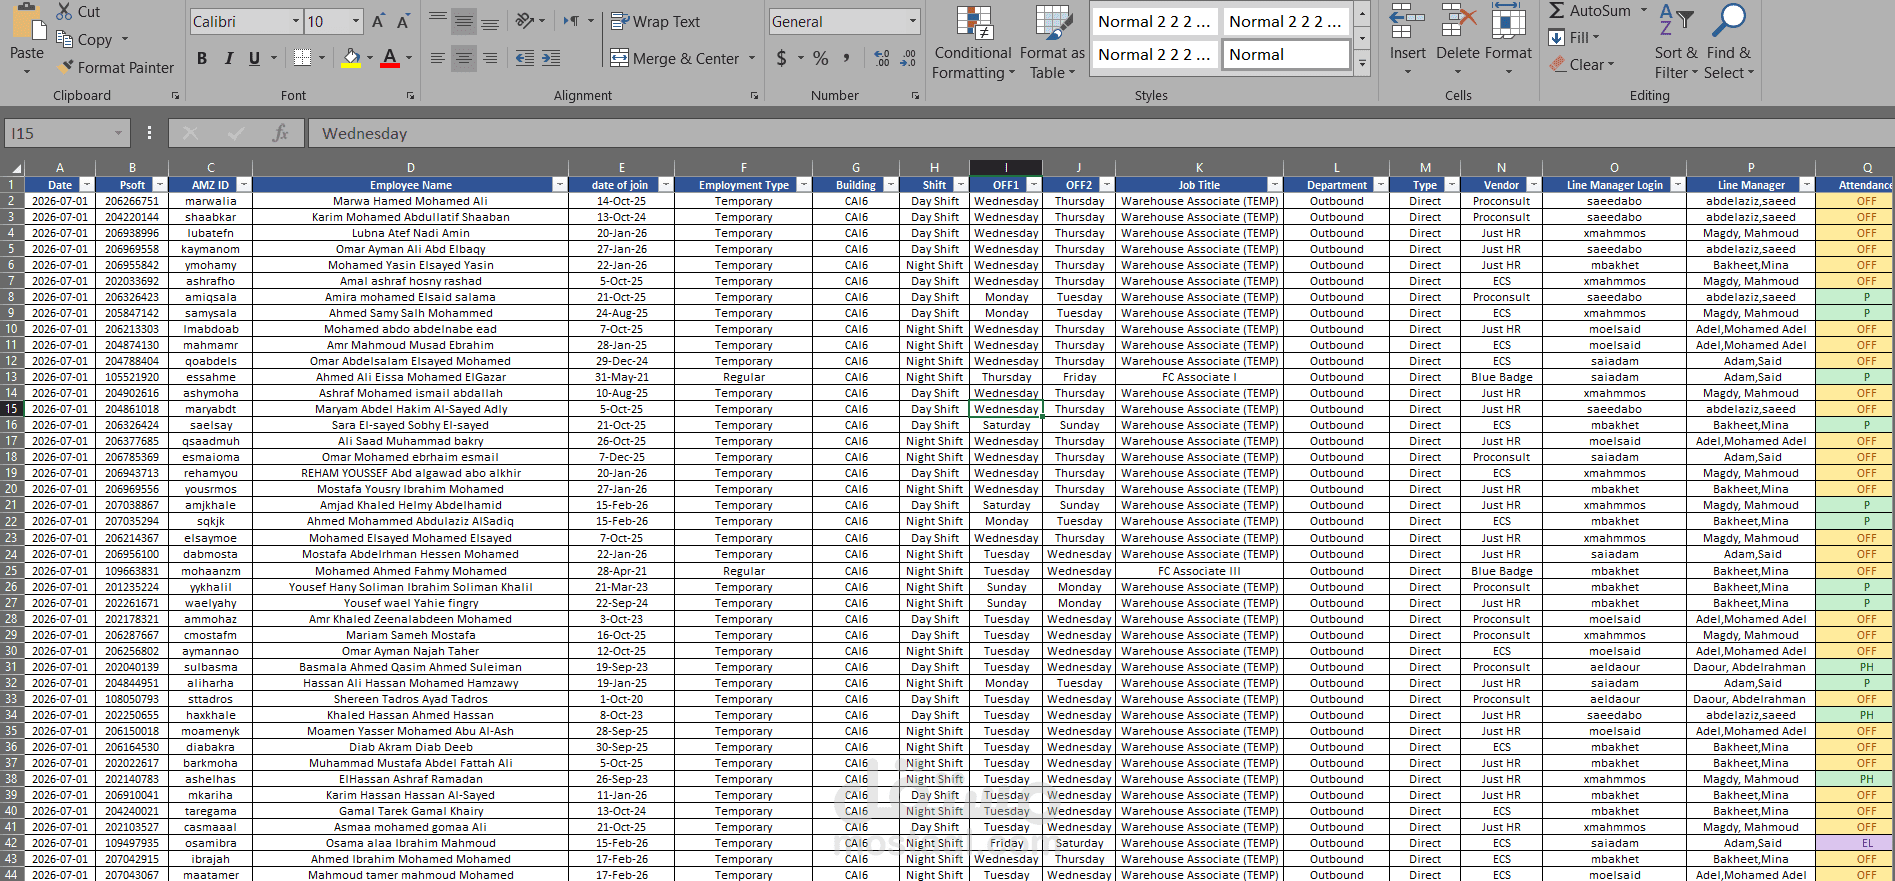Open Conditional Formatting menu
Image resolution: width=1895 pixels, height=881 pixels.
pos(973,43)
